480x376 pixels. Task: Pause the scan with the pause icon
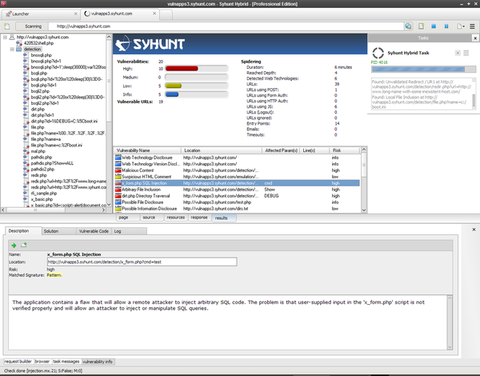coord(446,26)
